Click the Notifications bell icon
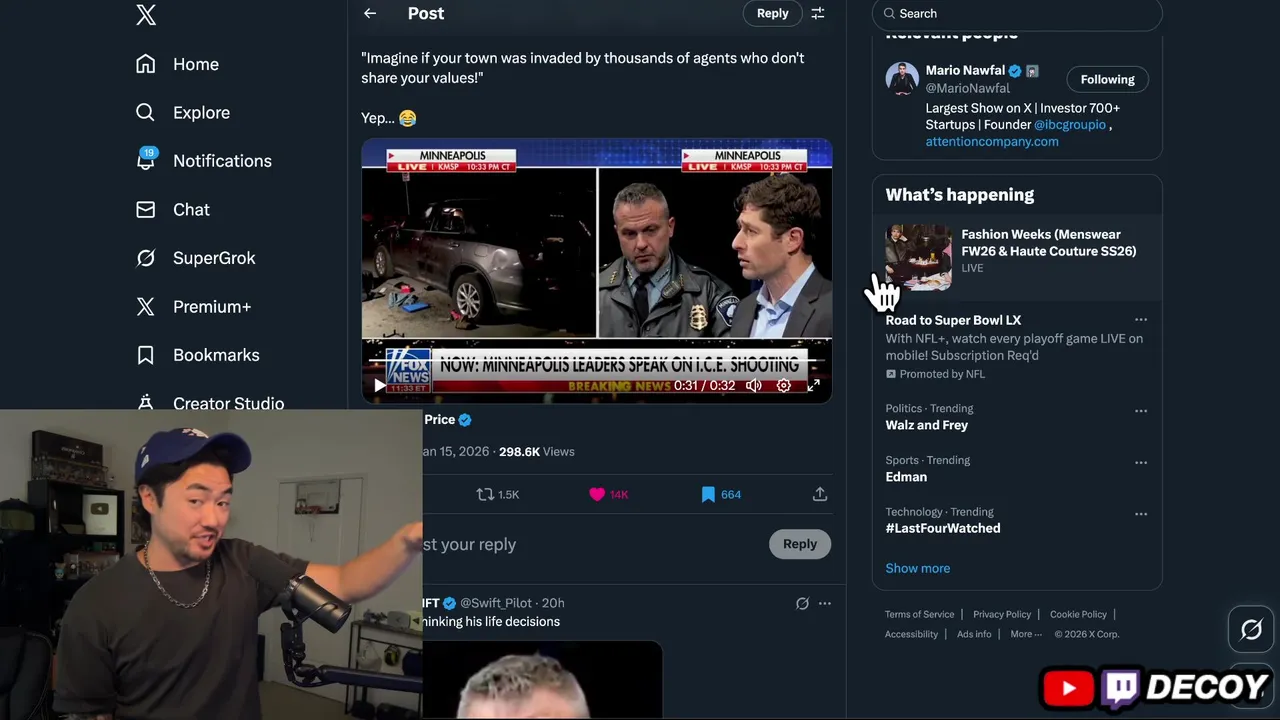The width and height of the screenshot is (1280, 720). pyautogui.click(x=146, y=161)
